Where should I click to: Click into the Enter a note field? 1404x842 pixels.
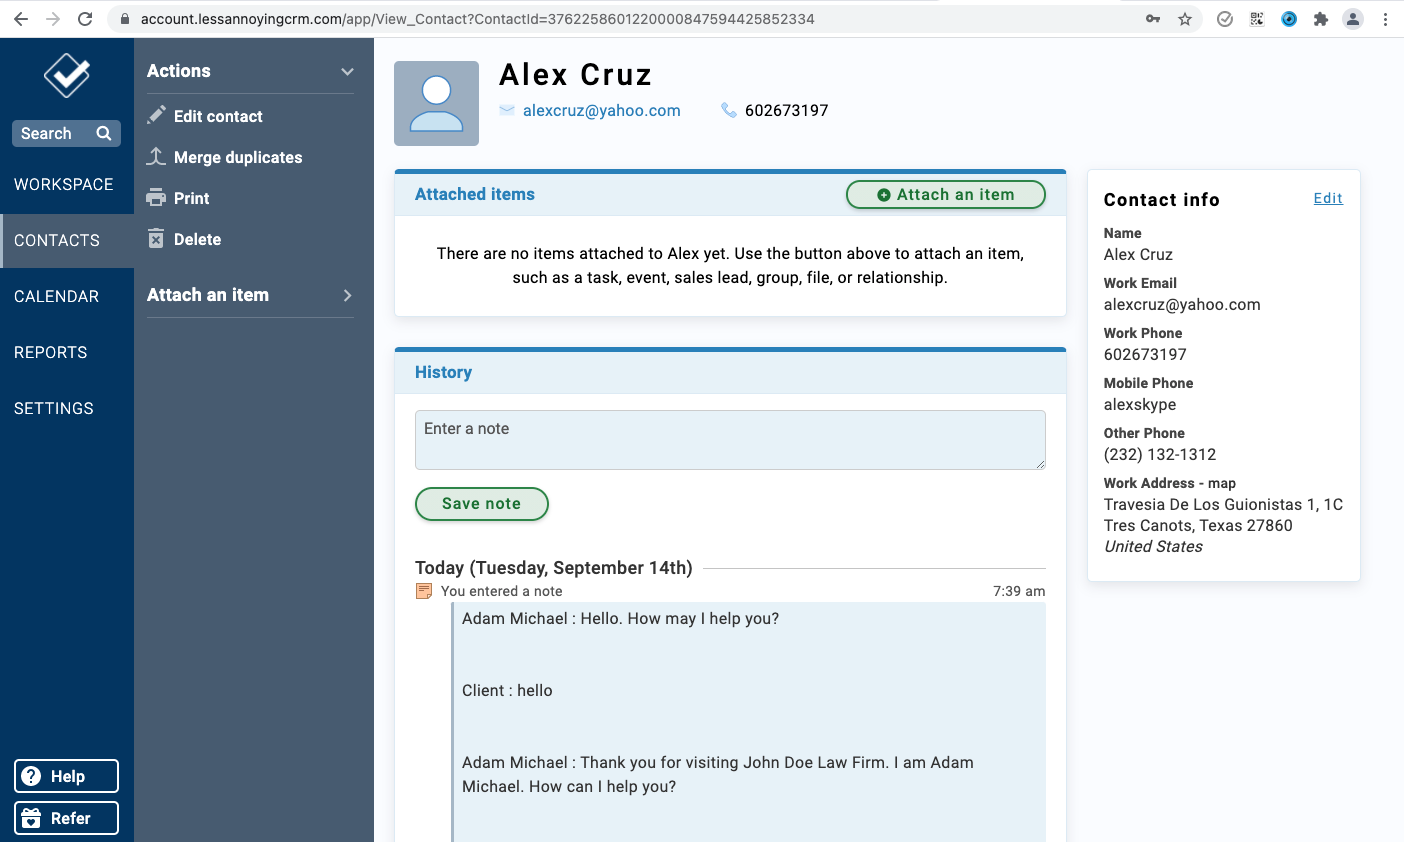click(x=730, y=440)
